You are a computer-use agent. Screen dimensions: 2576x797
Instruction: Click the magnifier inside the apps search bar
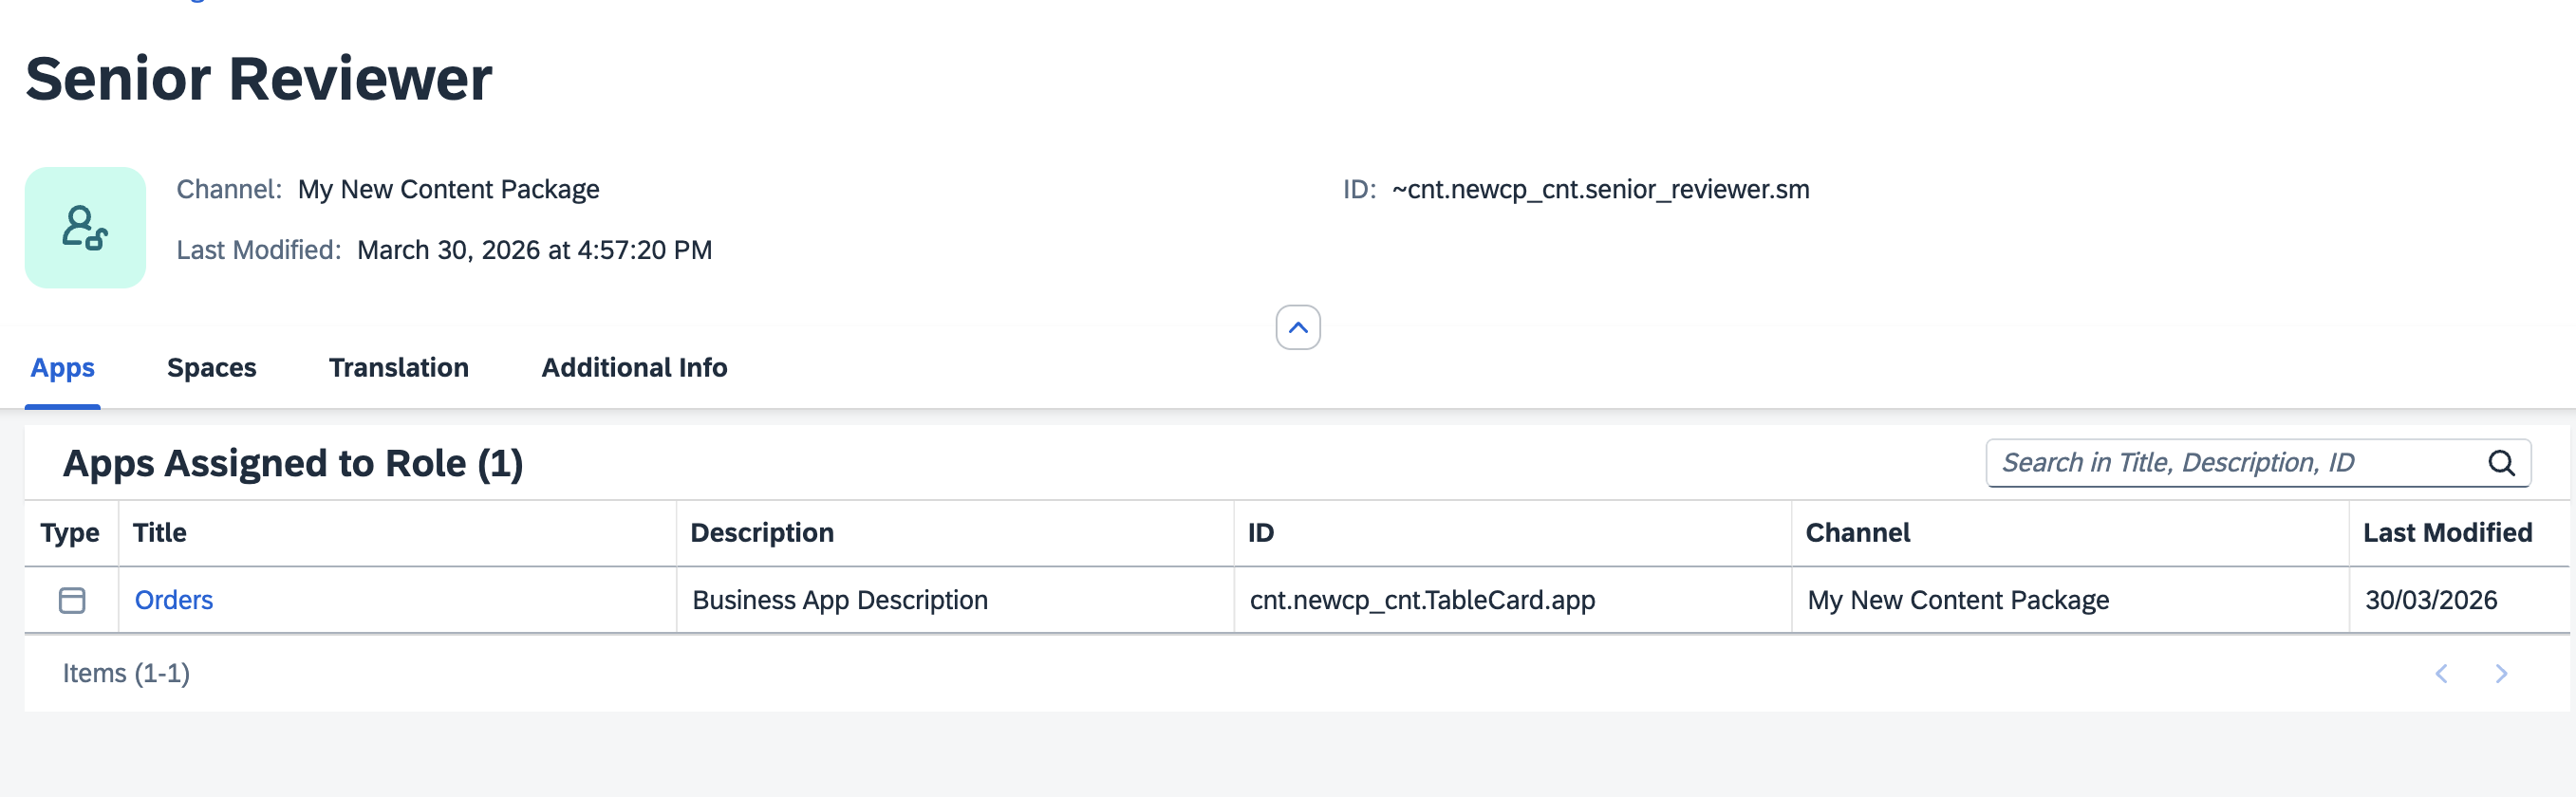click(2502, 462)
